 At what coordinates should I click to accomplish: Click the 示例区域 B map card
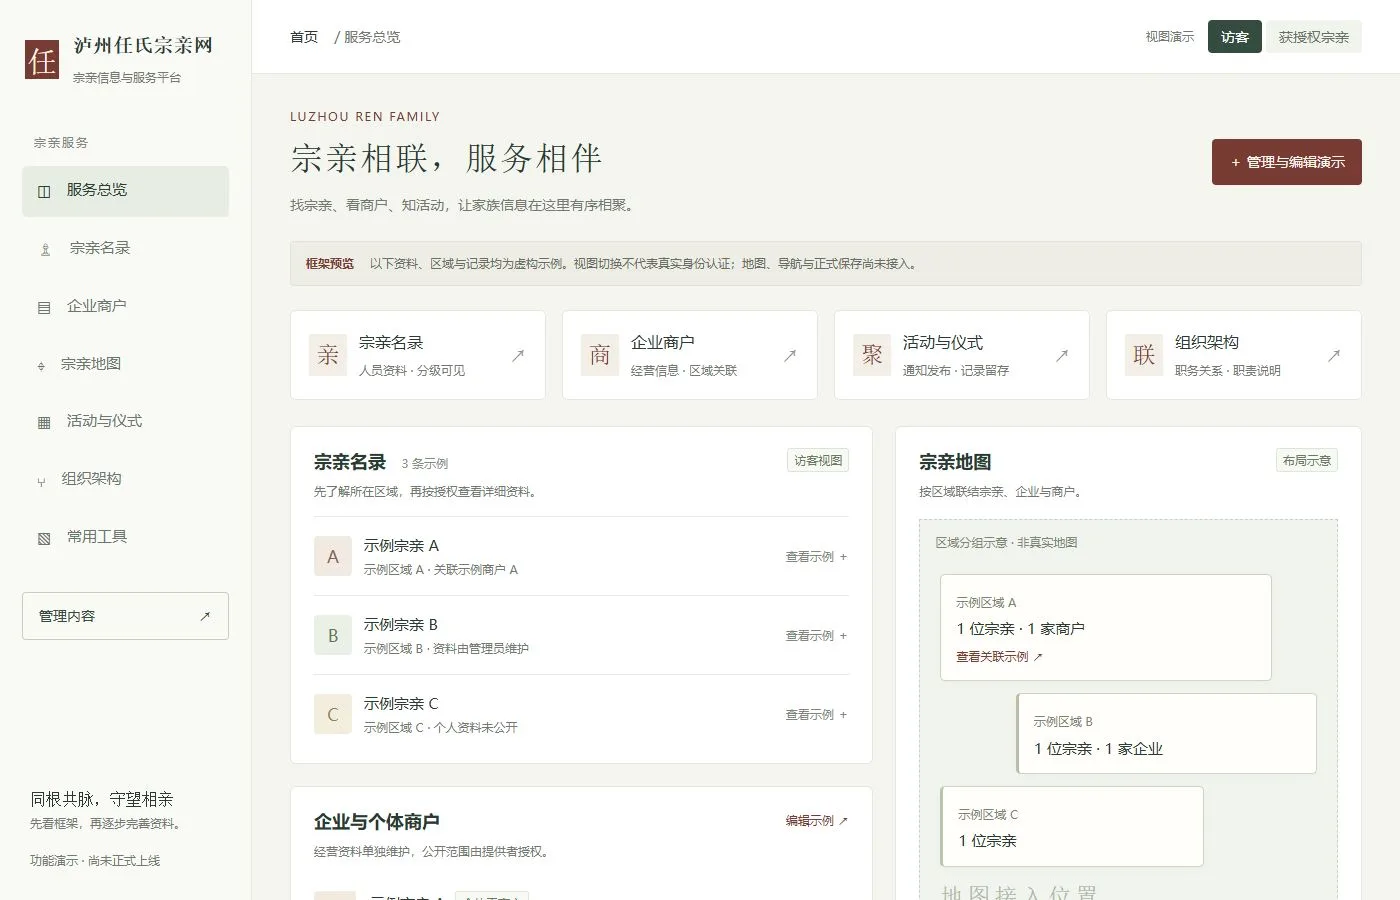pyautogui.click(x=1166, y=734)
